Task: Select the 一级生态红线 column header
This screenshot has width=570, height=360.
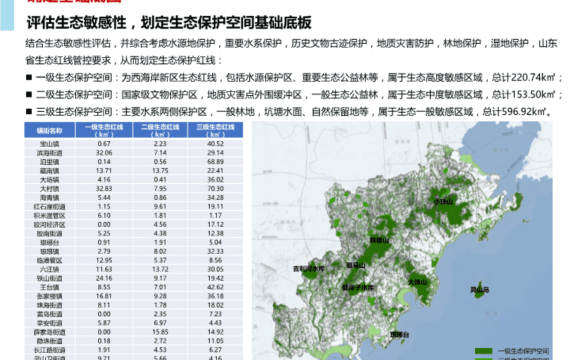Action: (104, 130)
